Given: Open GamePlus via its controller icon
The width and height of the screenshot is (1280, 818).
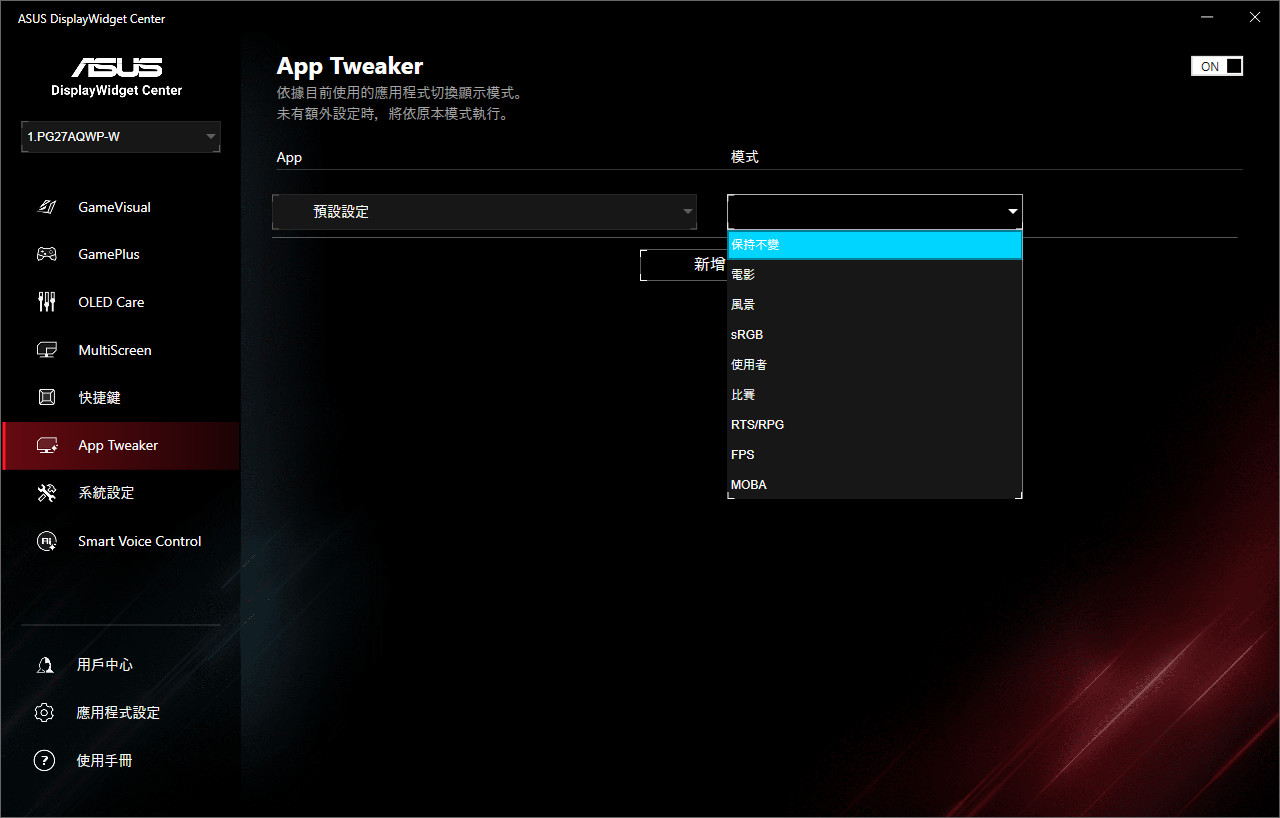Looking at the screenshot, I should point(47,254).
